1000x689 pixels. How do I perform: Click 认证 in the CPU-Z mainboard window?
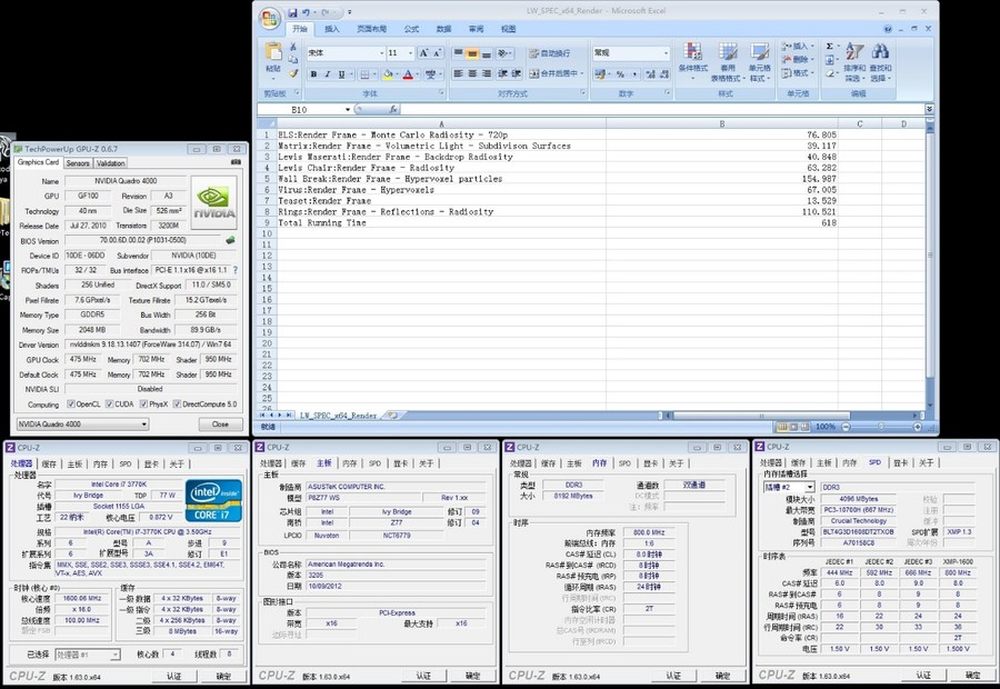click(x=423, y=676)
